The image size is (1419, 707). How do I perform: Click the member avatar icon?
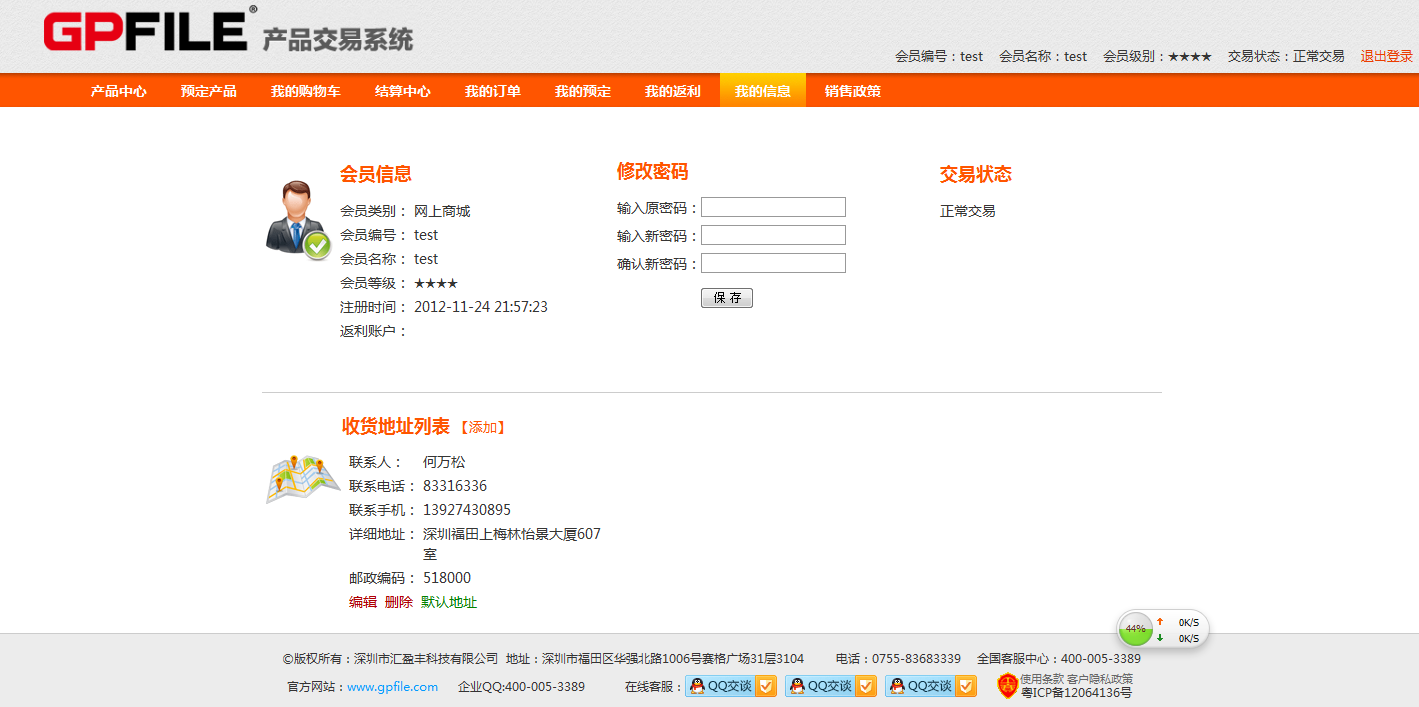coord(297,219)
